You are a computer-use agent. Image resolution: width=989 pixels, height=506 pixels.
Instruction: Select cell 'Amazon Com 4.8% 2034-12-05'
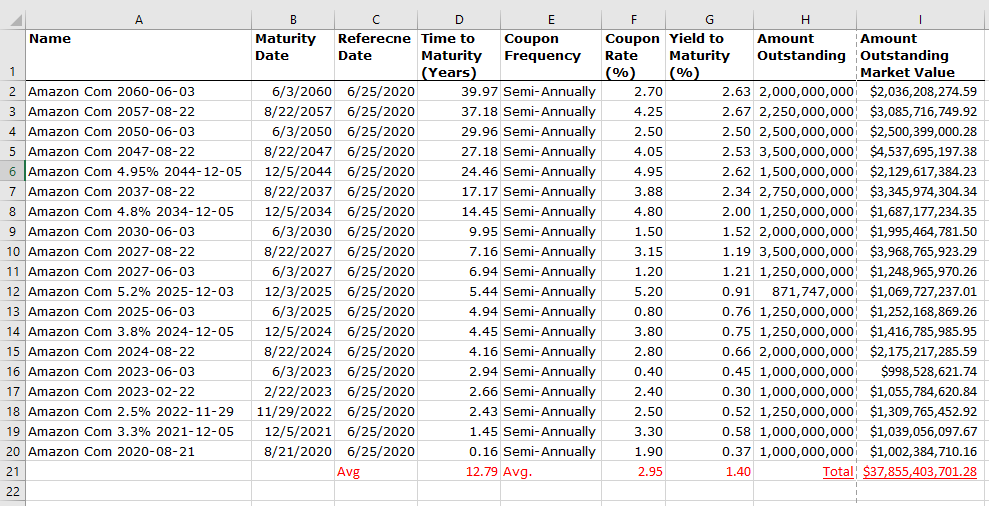(139, 211)
